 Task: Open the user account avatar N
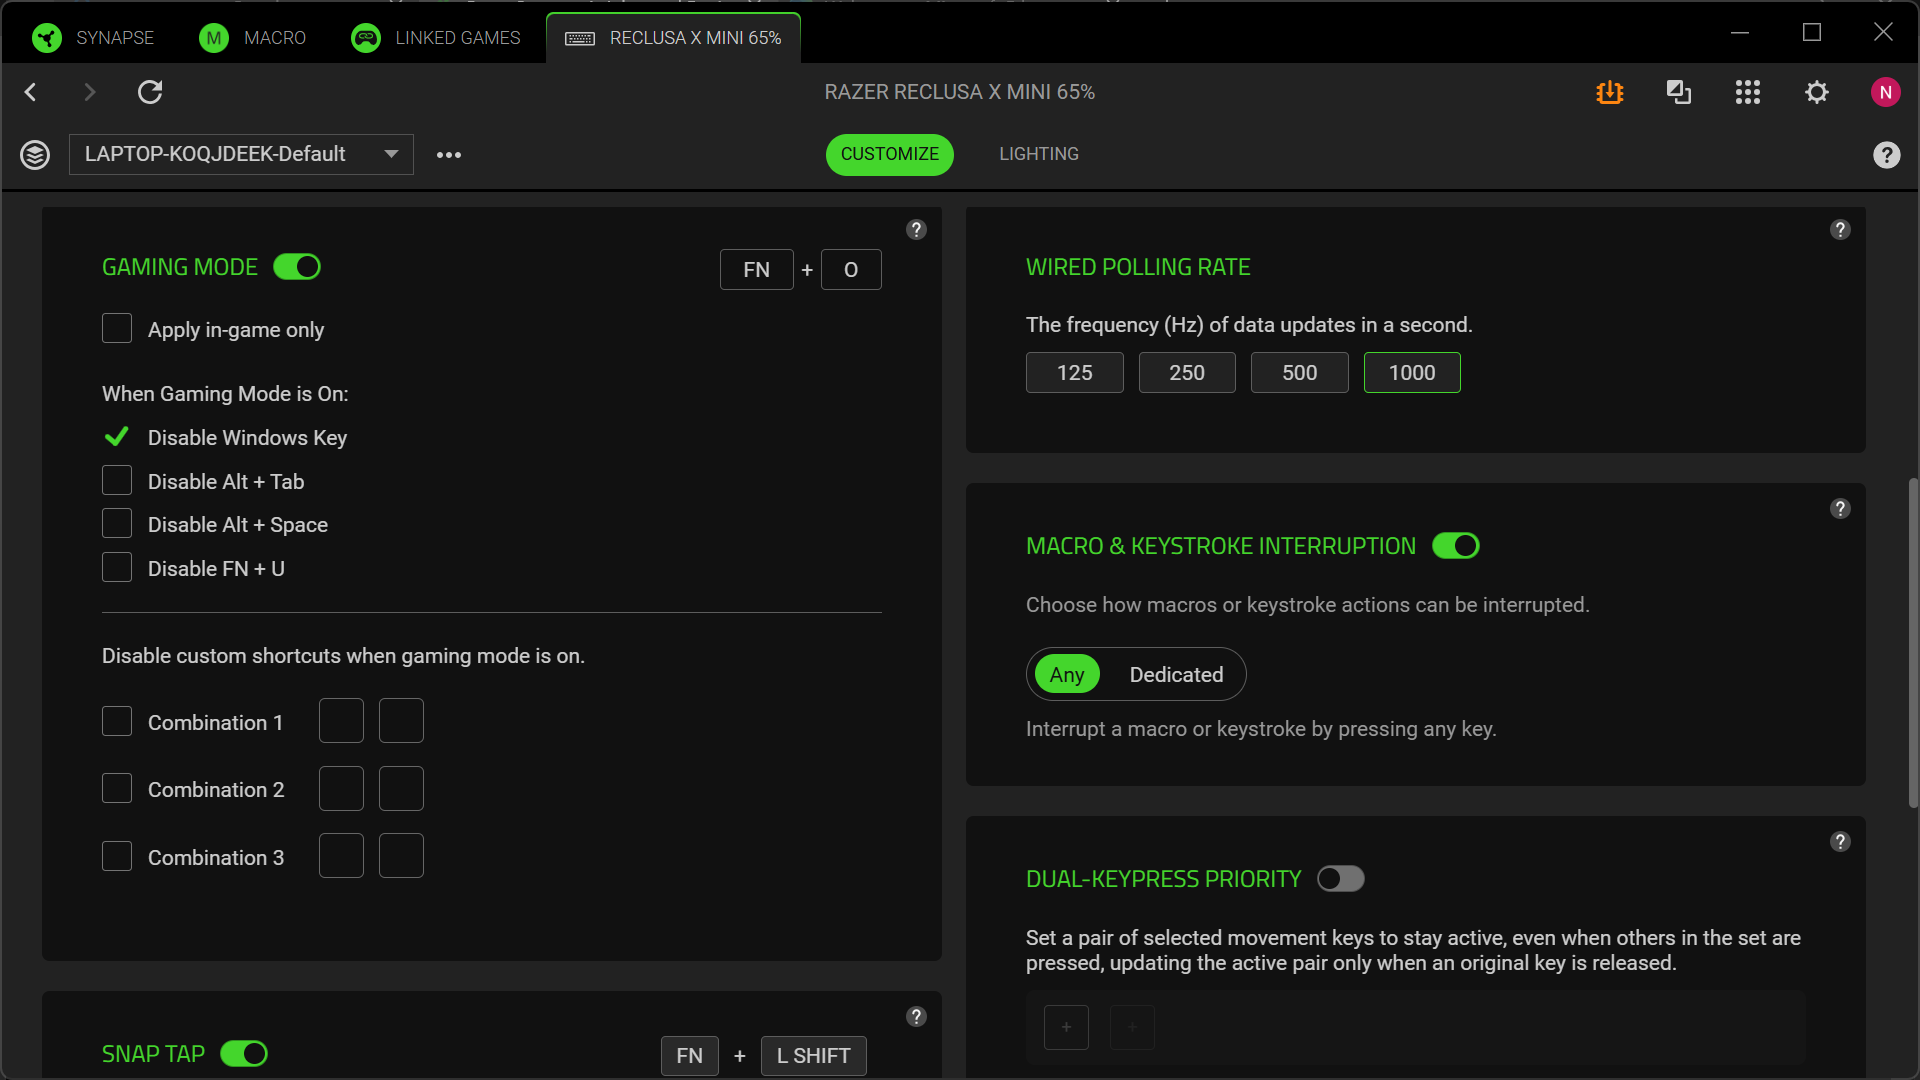pyautogui.click(x=1886, y=92)
